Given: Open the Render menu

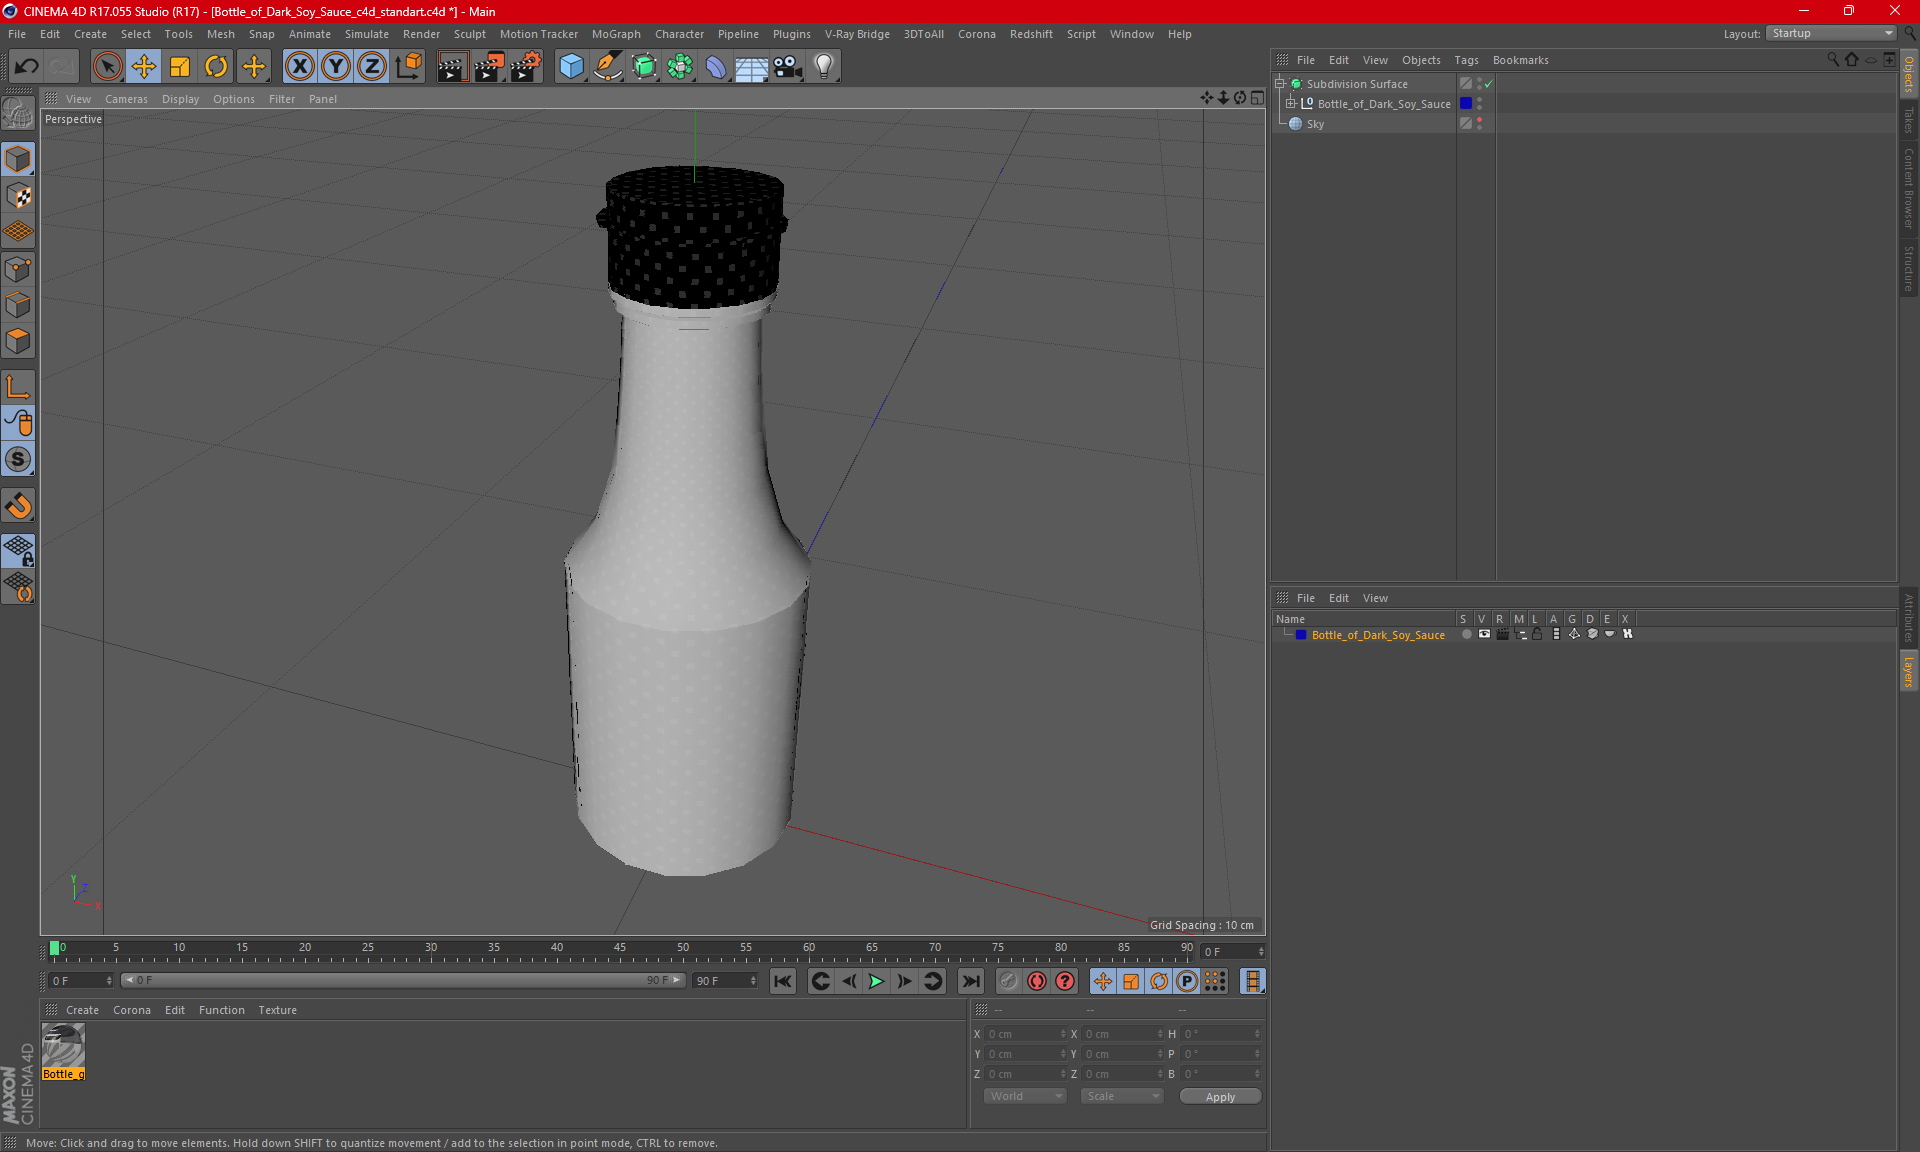Looking at the screenshot, I should click(421, 34).
